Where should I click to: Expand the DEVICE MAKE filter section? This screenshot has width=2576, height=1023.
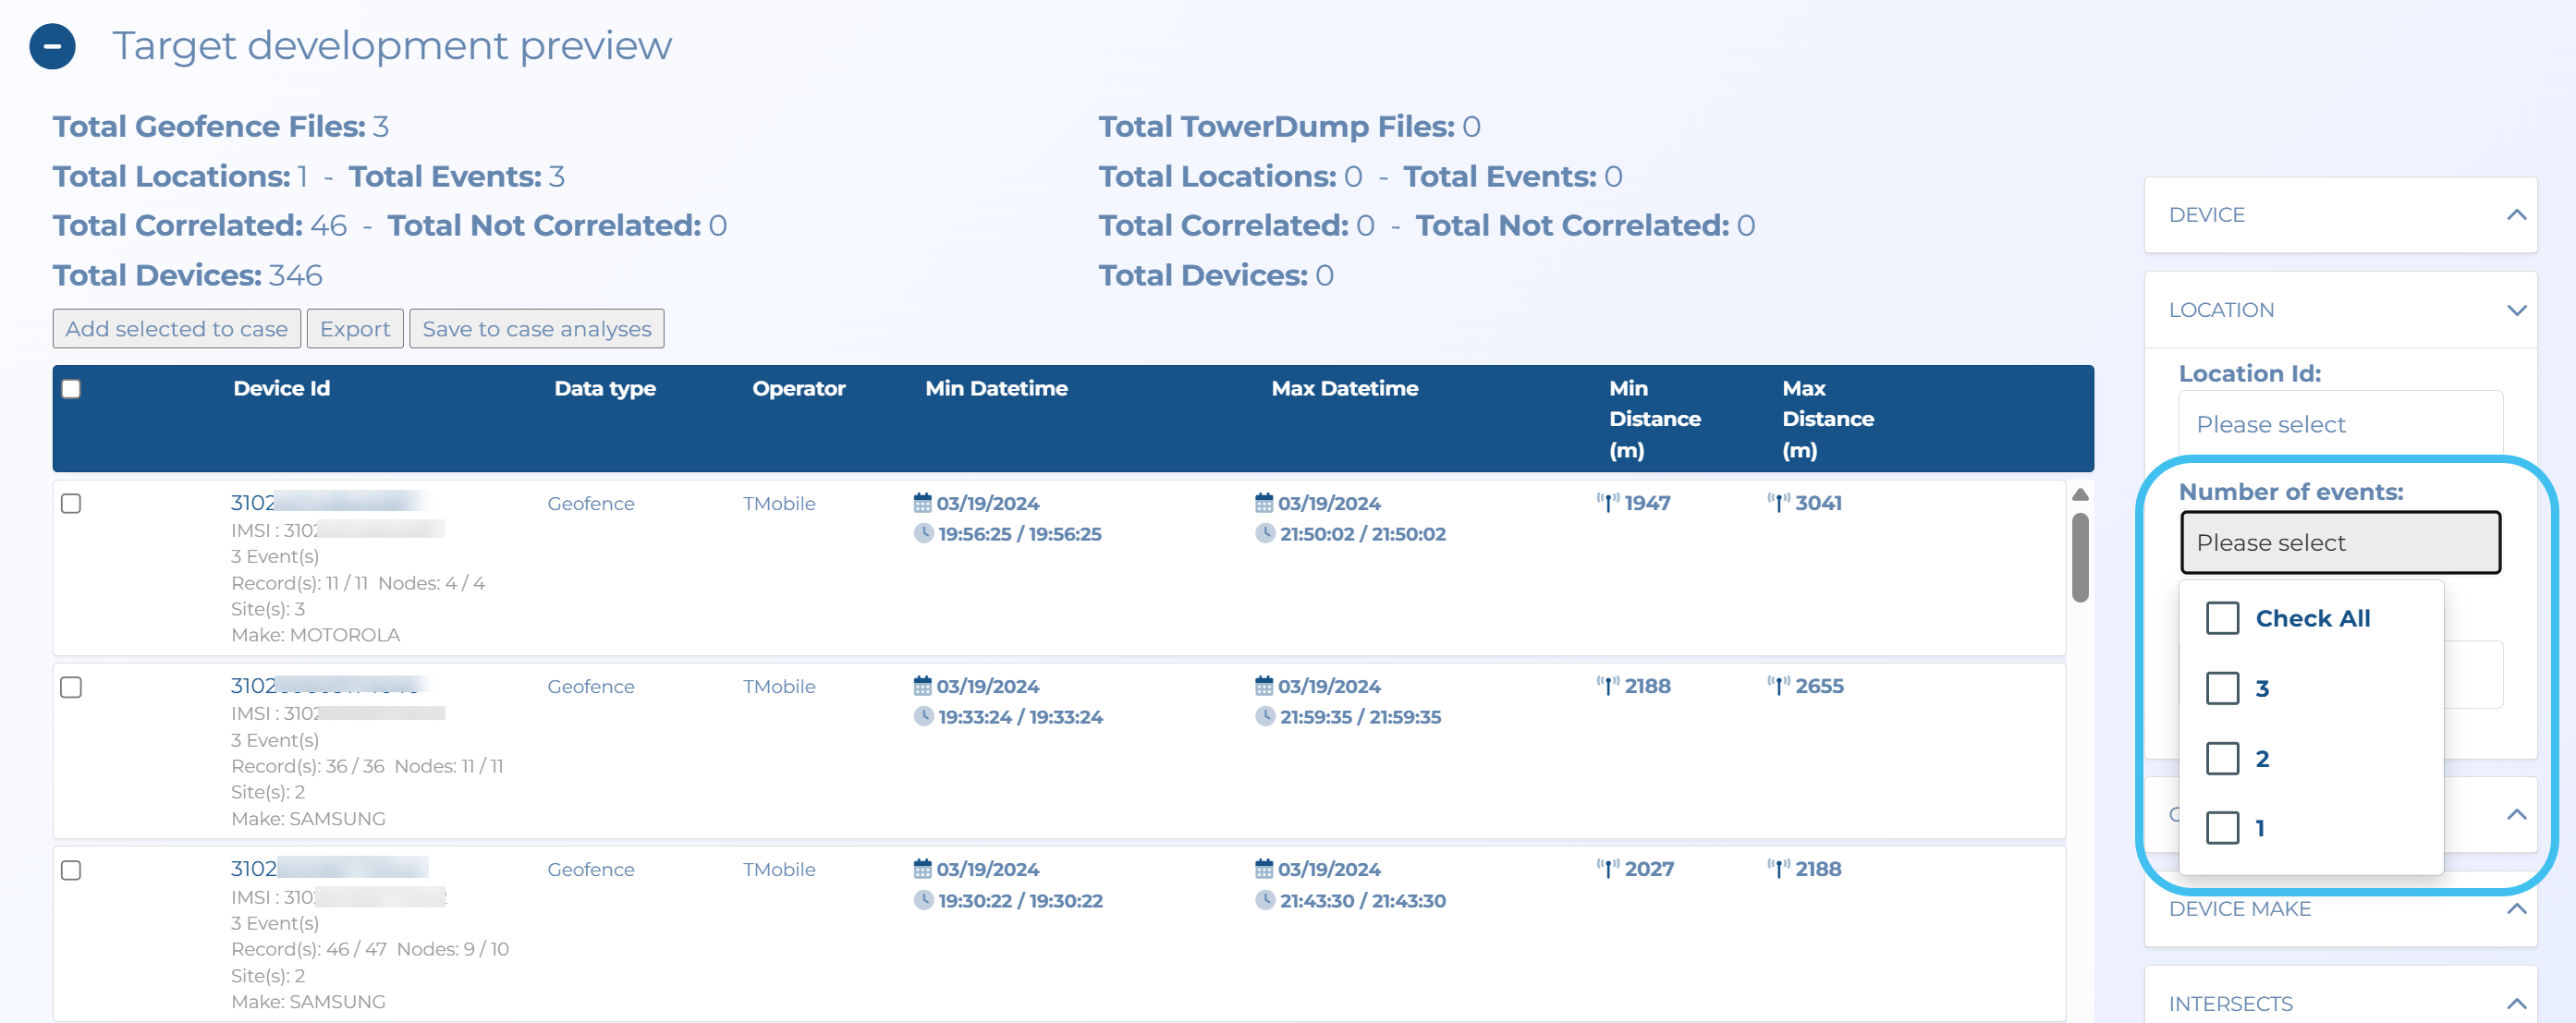click(2516, 909)
